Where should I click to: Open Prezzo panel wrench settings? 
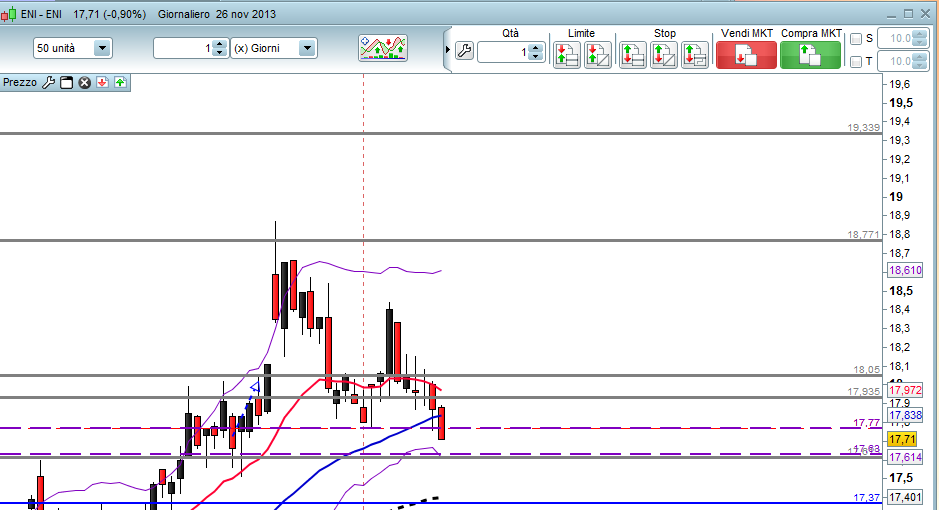pos(49,83)
